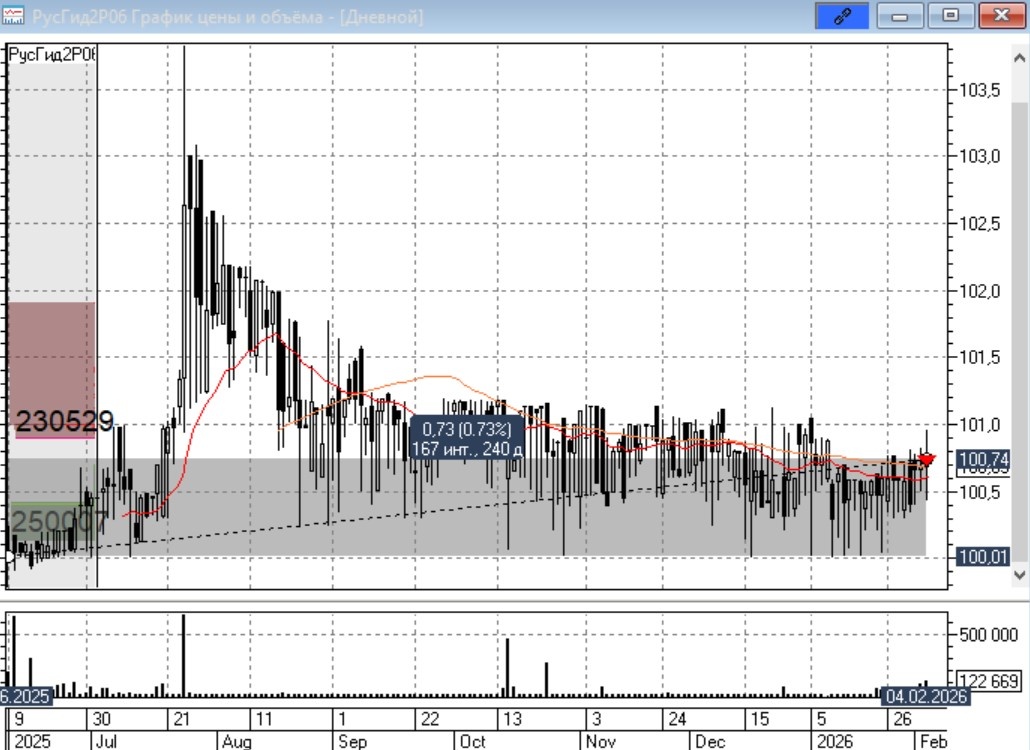
Task: Click the Jul month label on time axis
Action: pyautogui.click(x=106, y=741)
